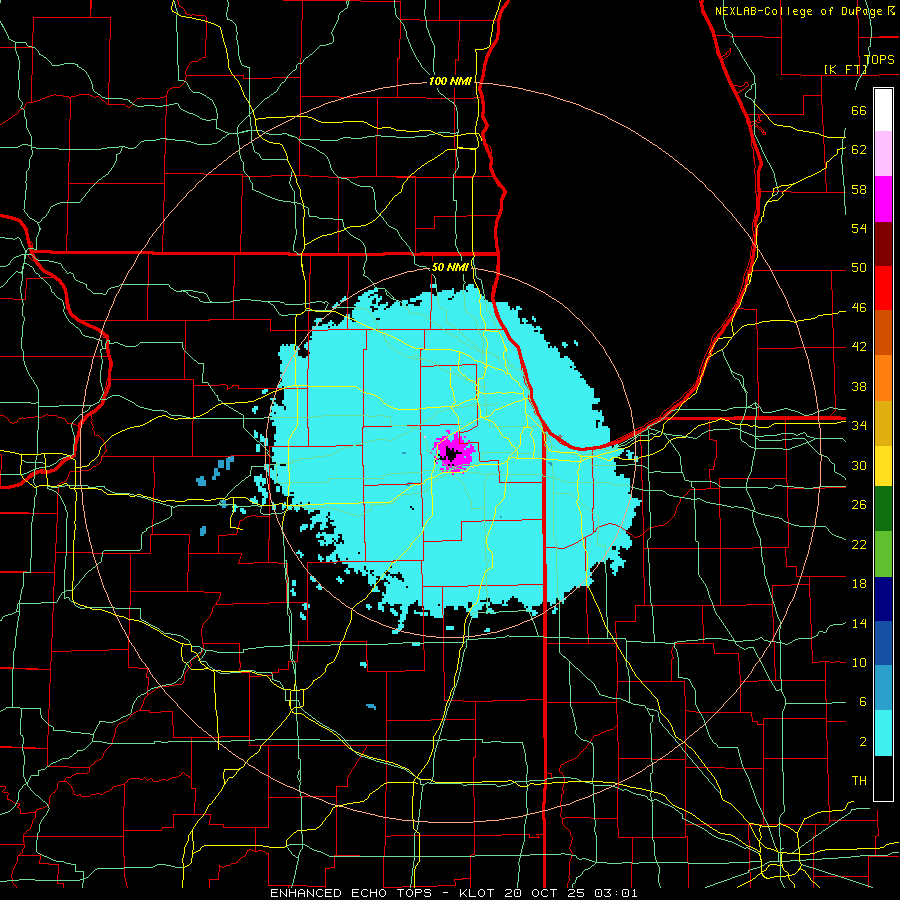Click the "2" scale label
900x900 pixels.
click(x=862, y=742)
